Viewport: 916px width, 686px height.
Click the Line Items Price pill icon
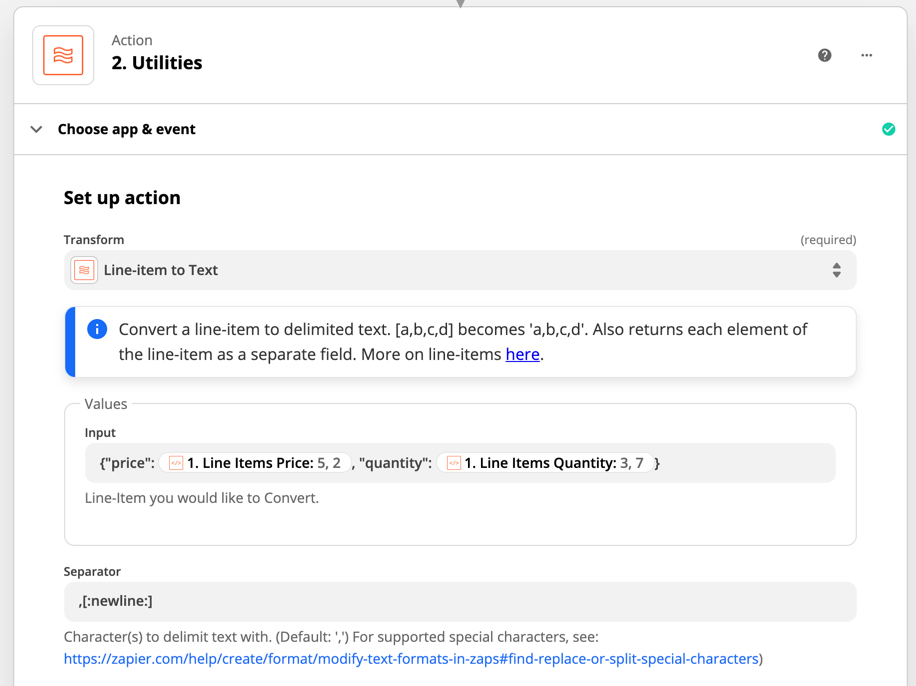(175, 463)
